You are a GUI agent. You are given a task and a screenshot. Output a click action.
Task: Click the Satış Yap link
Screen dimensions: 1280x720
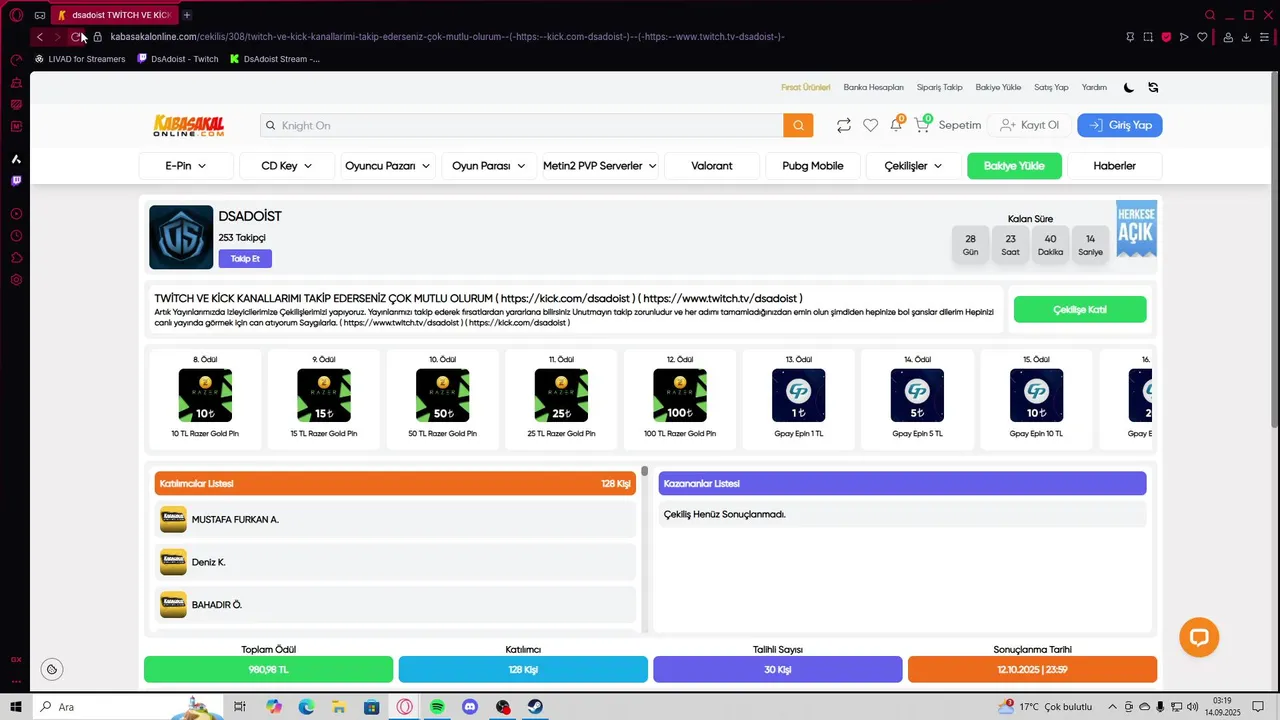click(1051, 87)
